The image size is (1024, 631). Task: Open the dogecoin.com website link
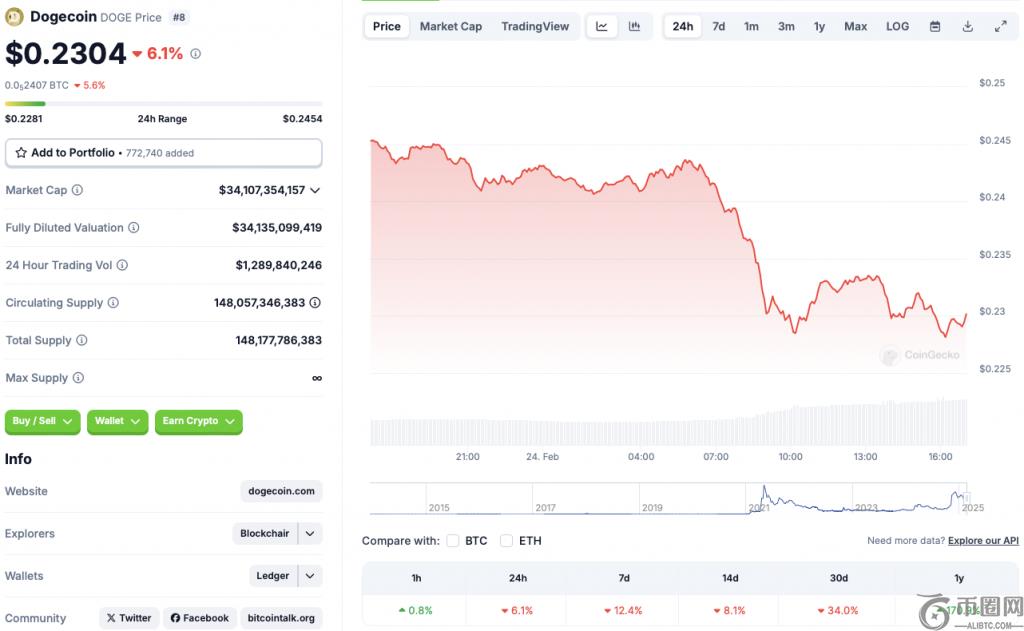pos(281,491)
